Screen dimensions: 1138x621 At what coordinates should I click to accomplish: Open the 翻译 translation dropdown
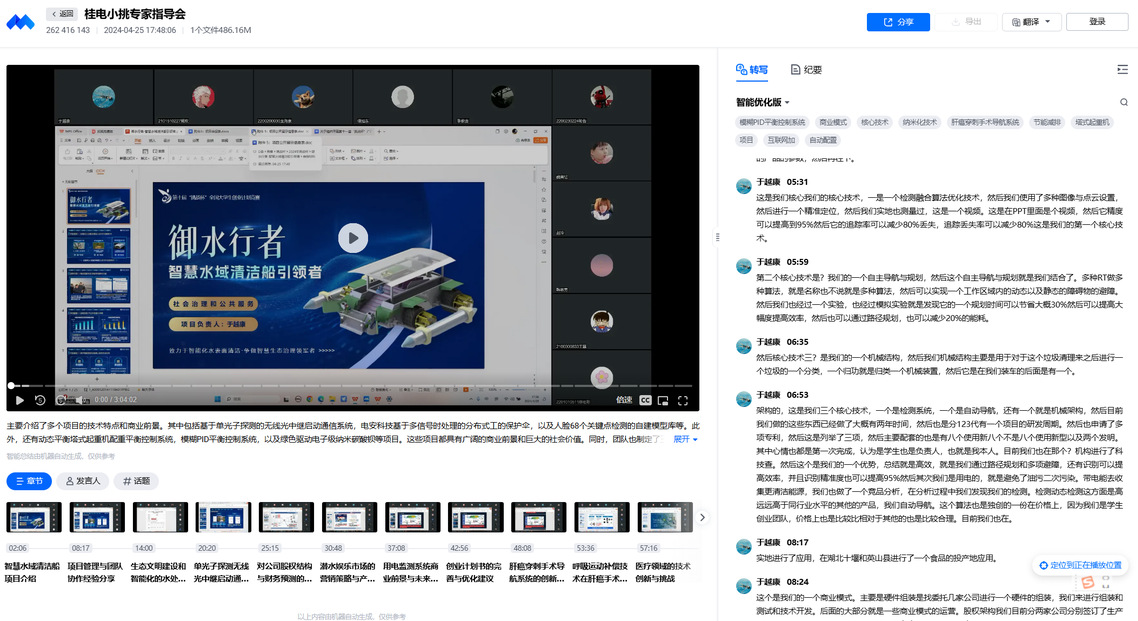coord(1030,22)
